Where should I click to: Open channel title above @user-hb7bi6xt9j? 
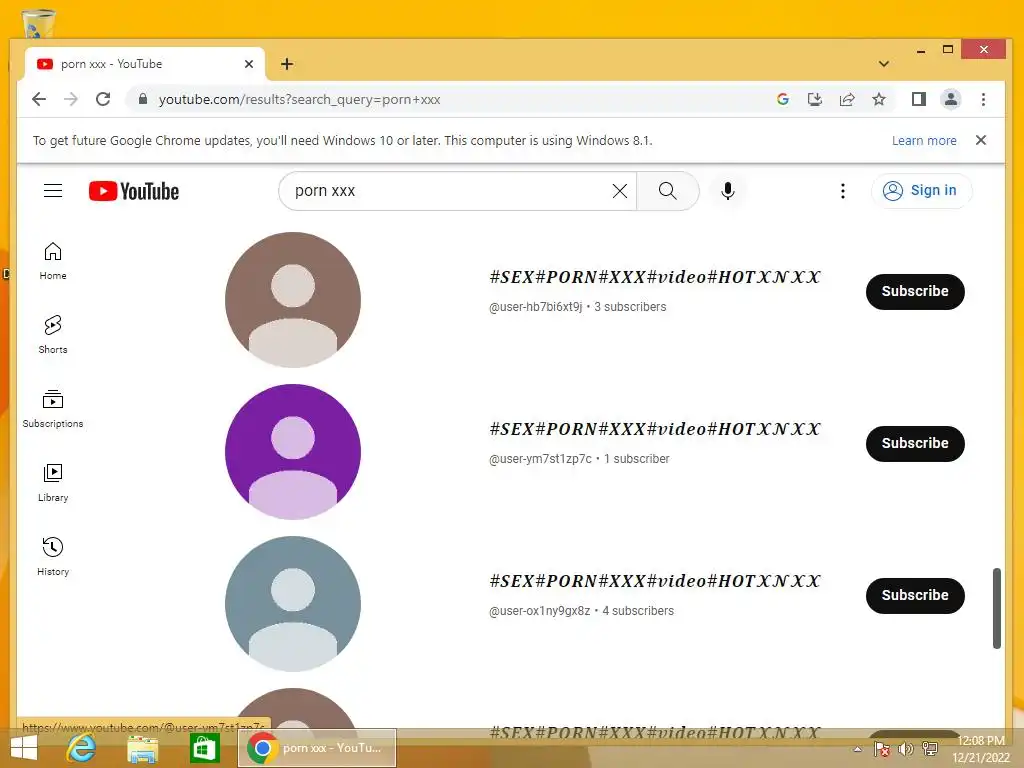pyautogui.click(x=654, y=278)
